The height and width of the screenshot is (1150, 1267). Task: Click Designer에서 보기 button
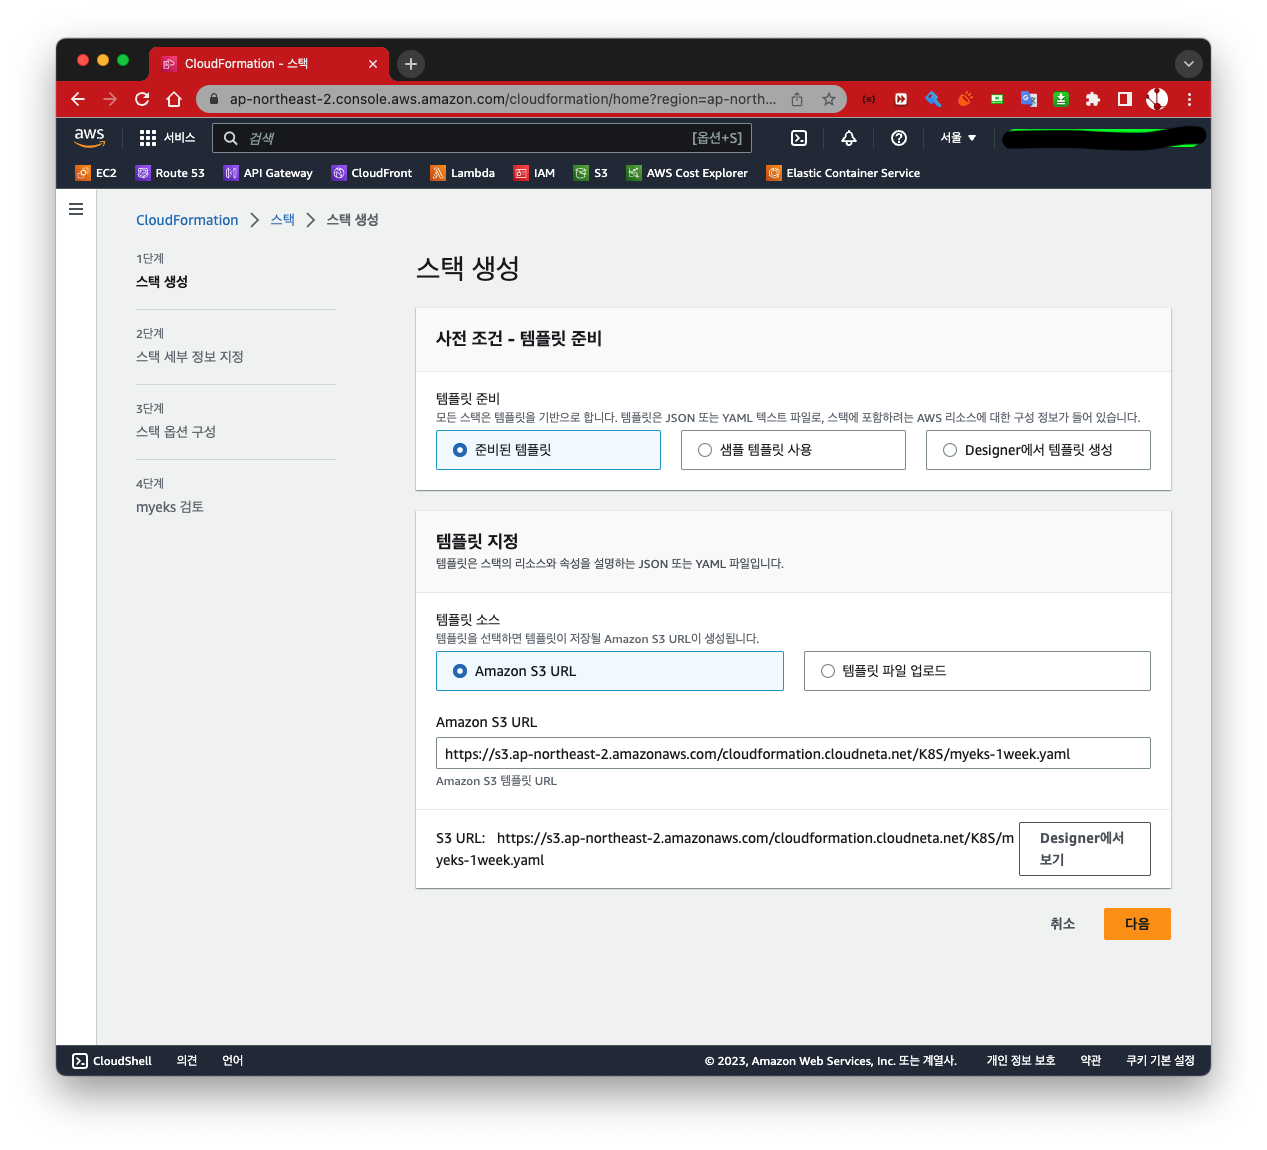(x=1085, y=849)
